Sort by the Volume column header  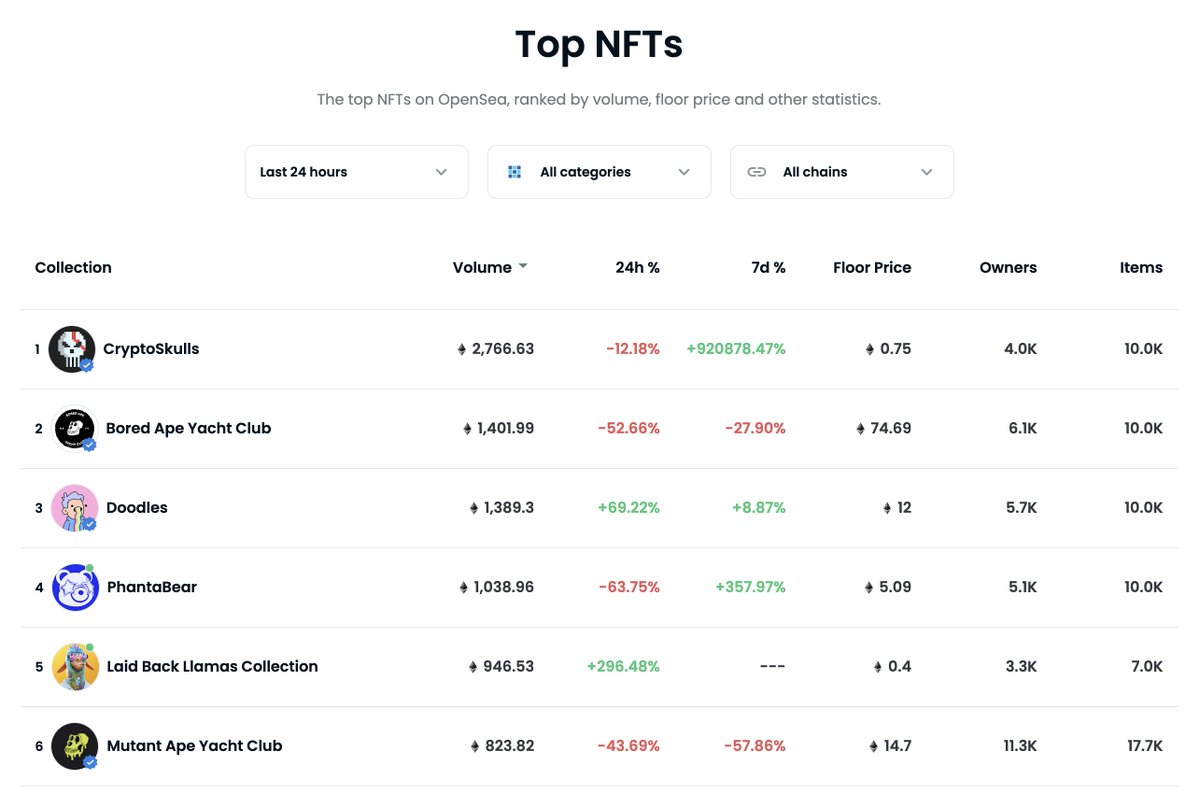click(x=482, y=267)
